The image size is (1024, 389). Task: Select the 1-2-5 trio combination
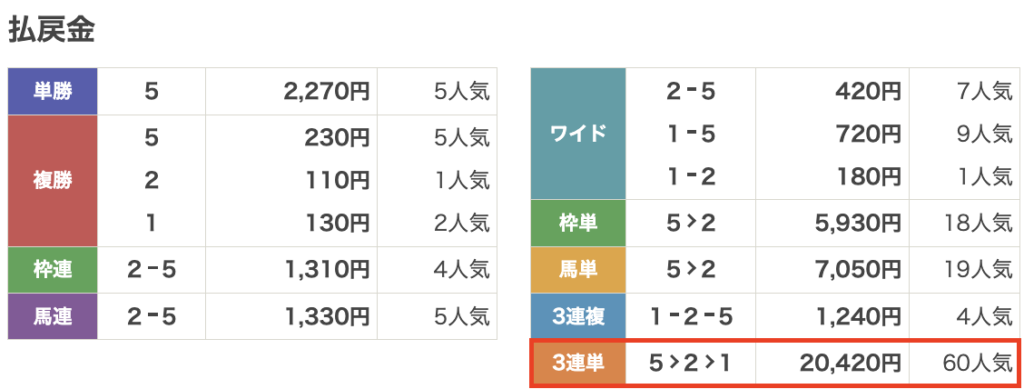click(x=691, y=317)
